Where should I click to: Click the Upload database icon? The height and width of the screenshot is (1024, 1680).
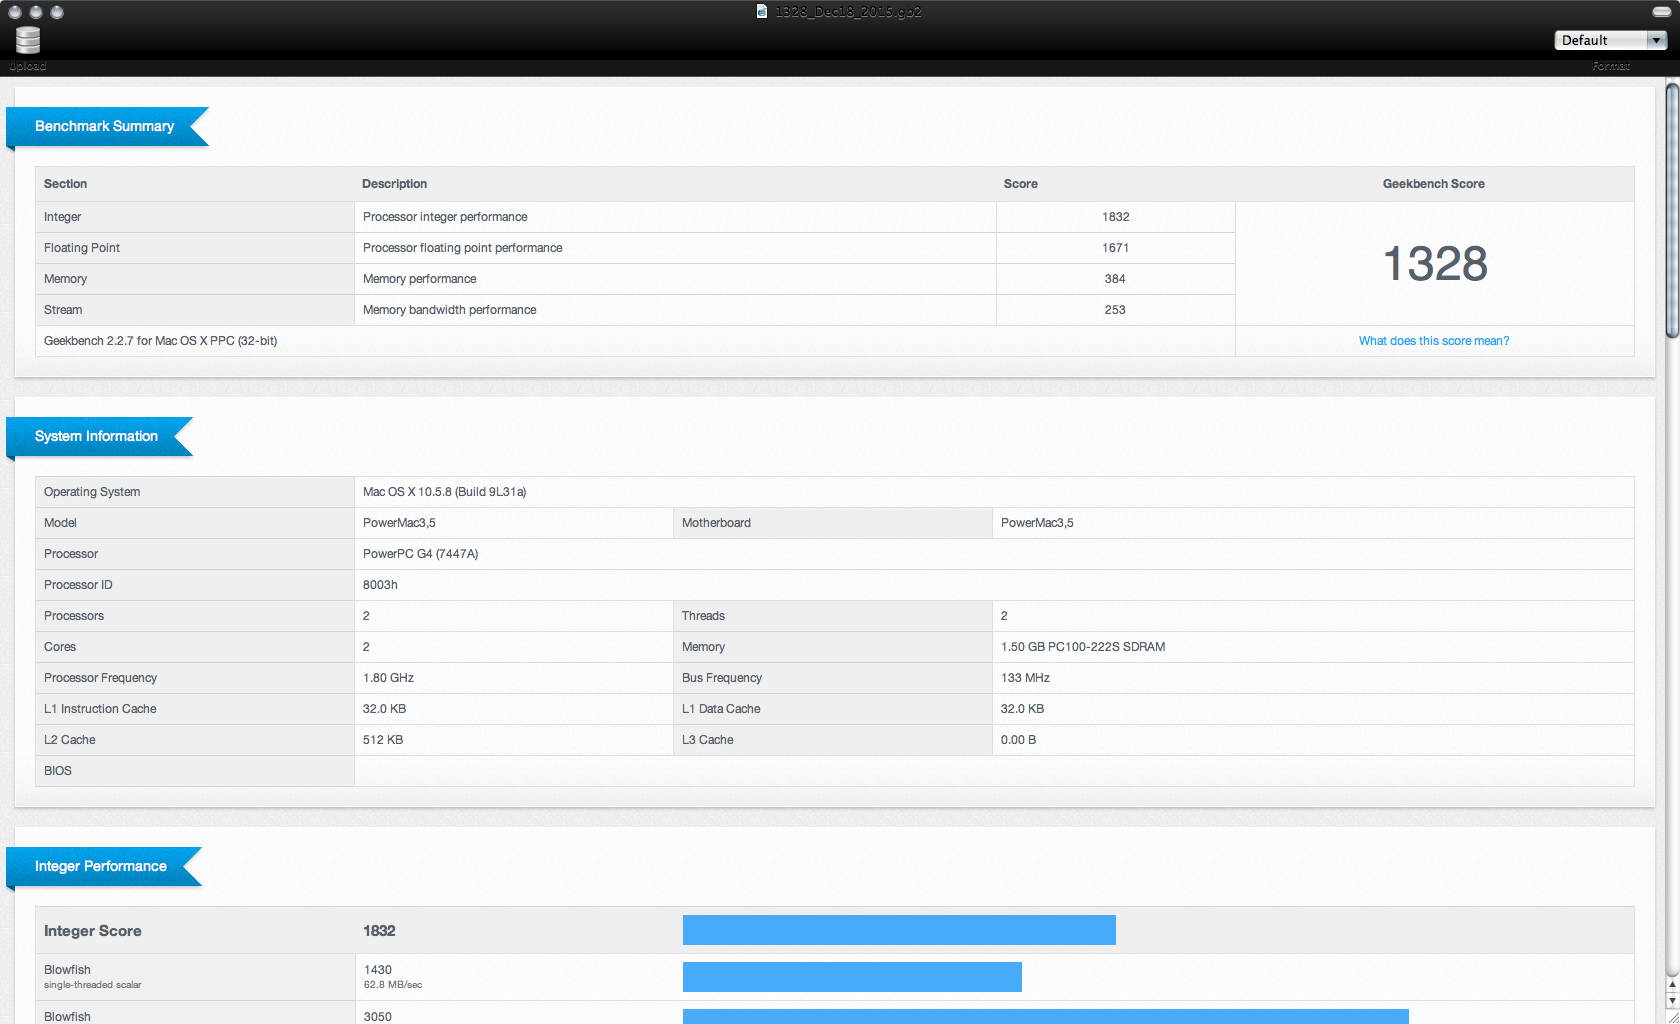28,40
